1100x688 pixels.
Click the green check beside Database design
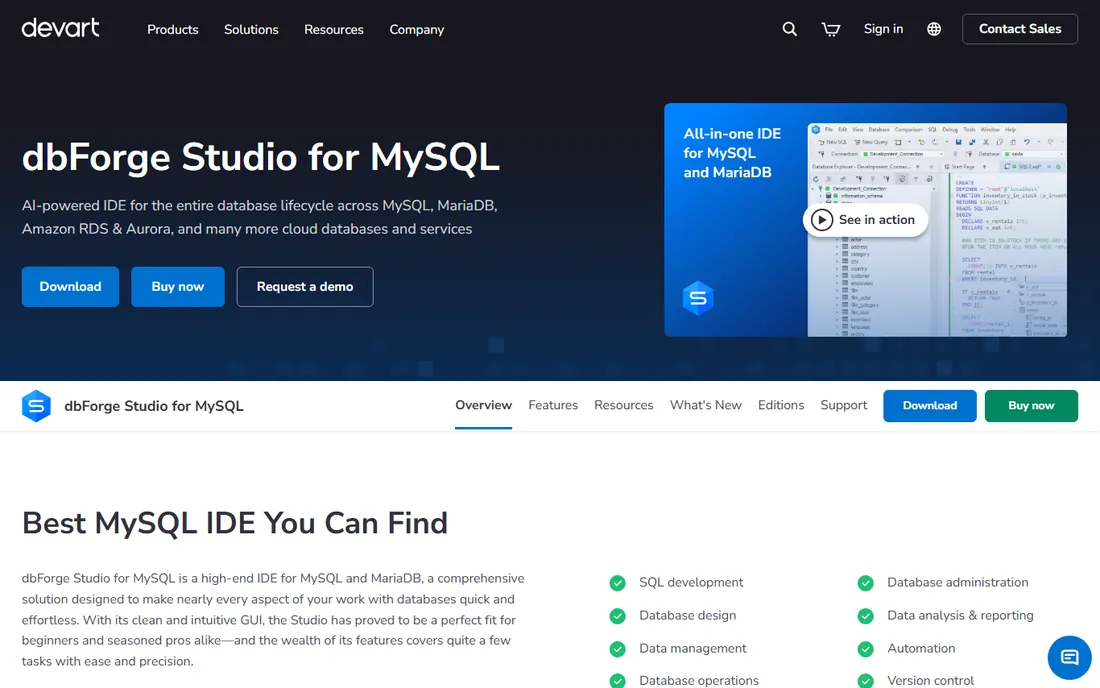pyautogui.click(x=617, y=616)
